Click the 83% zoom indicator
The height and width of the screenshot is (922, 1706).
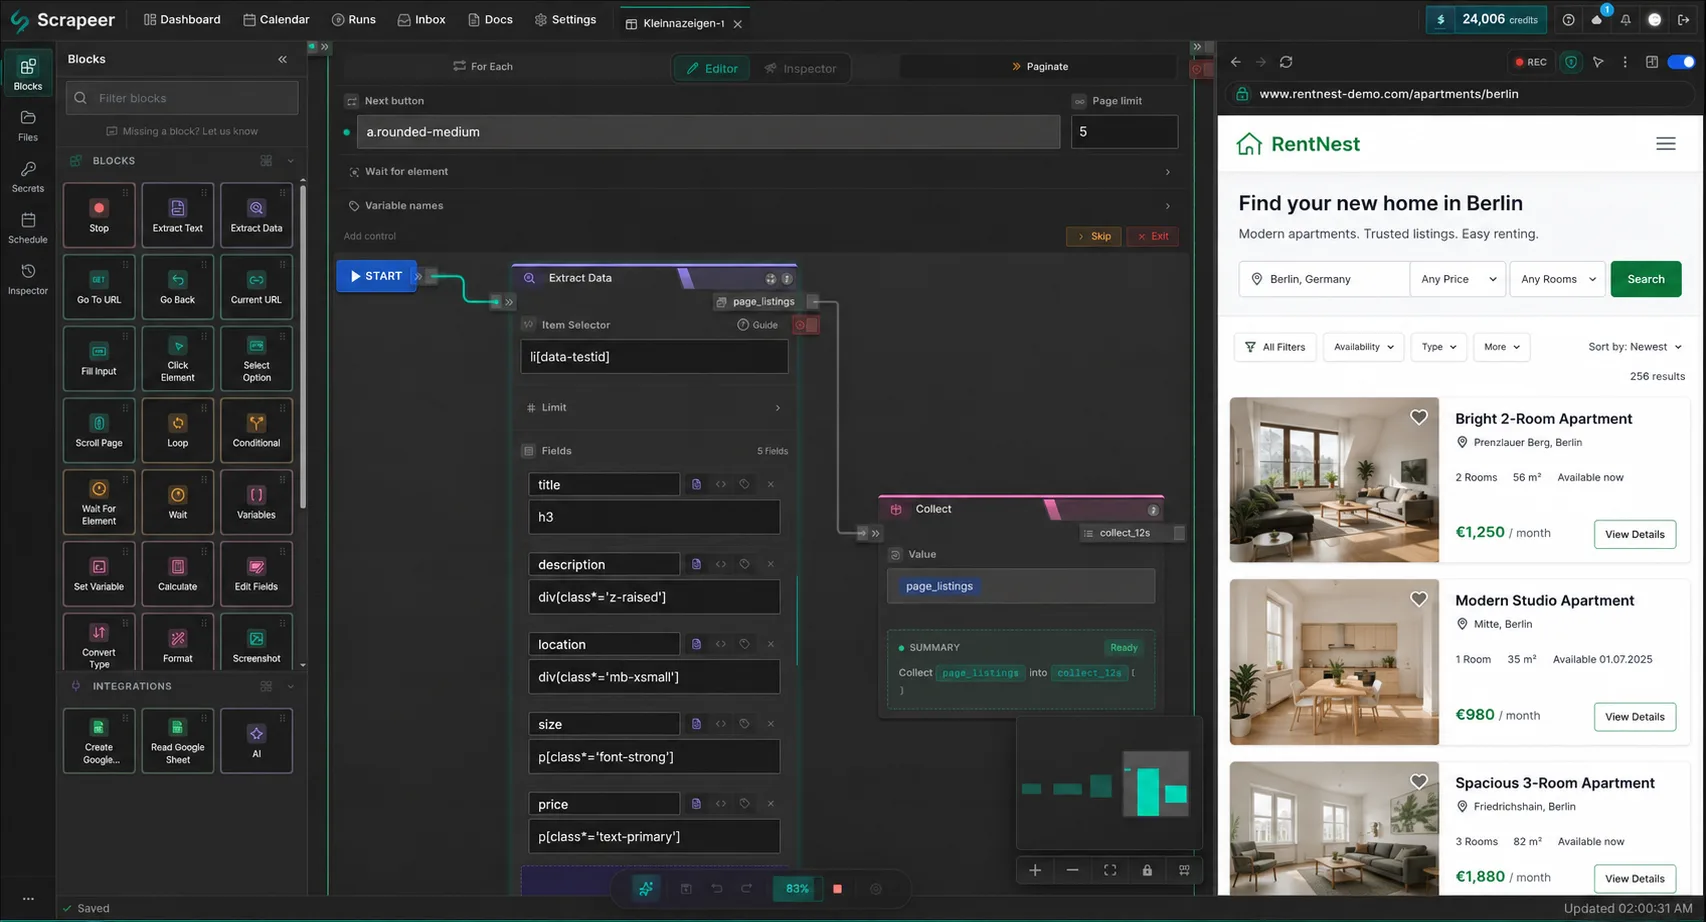[x=797, y=888]
